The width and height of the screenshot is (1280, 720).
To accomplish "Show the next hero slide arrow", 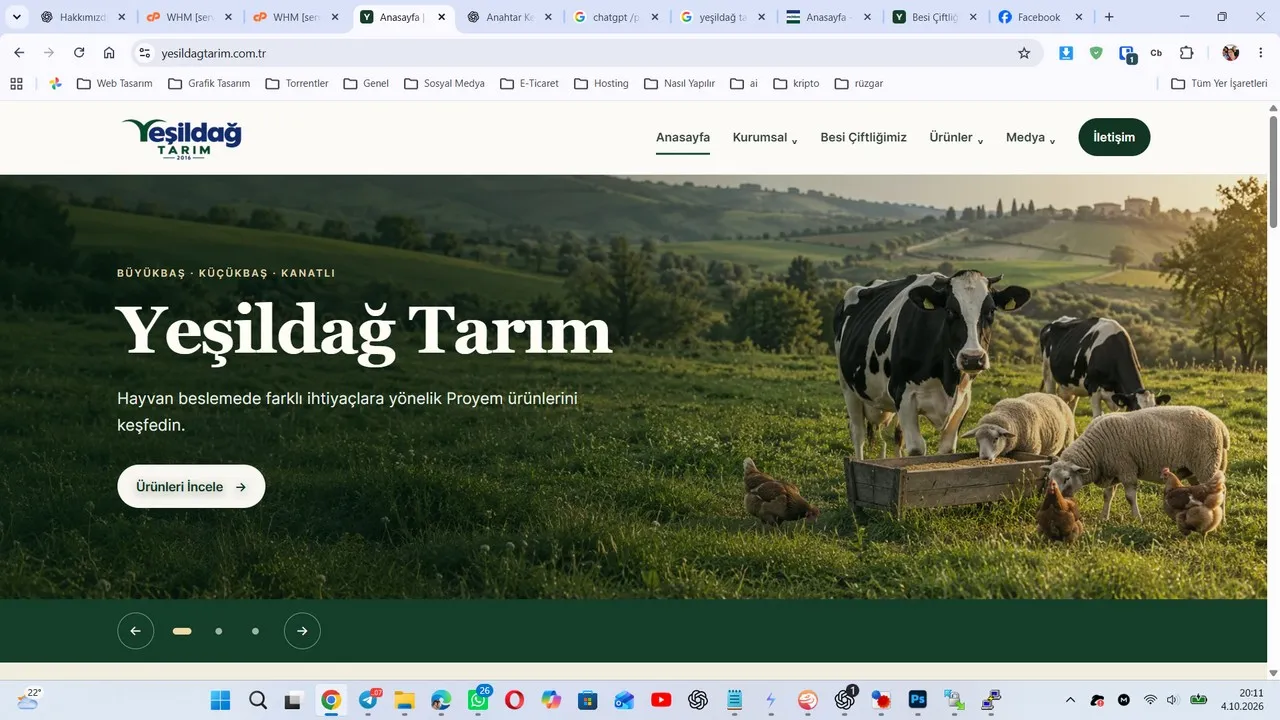I will click(x=302, y=631).
